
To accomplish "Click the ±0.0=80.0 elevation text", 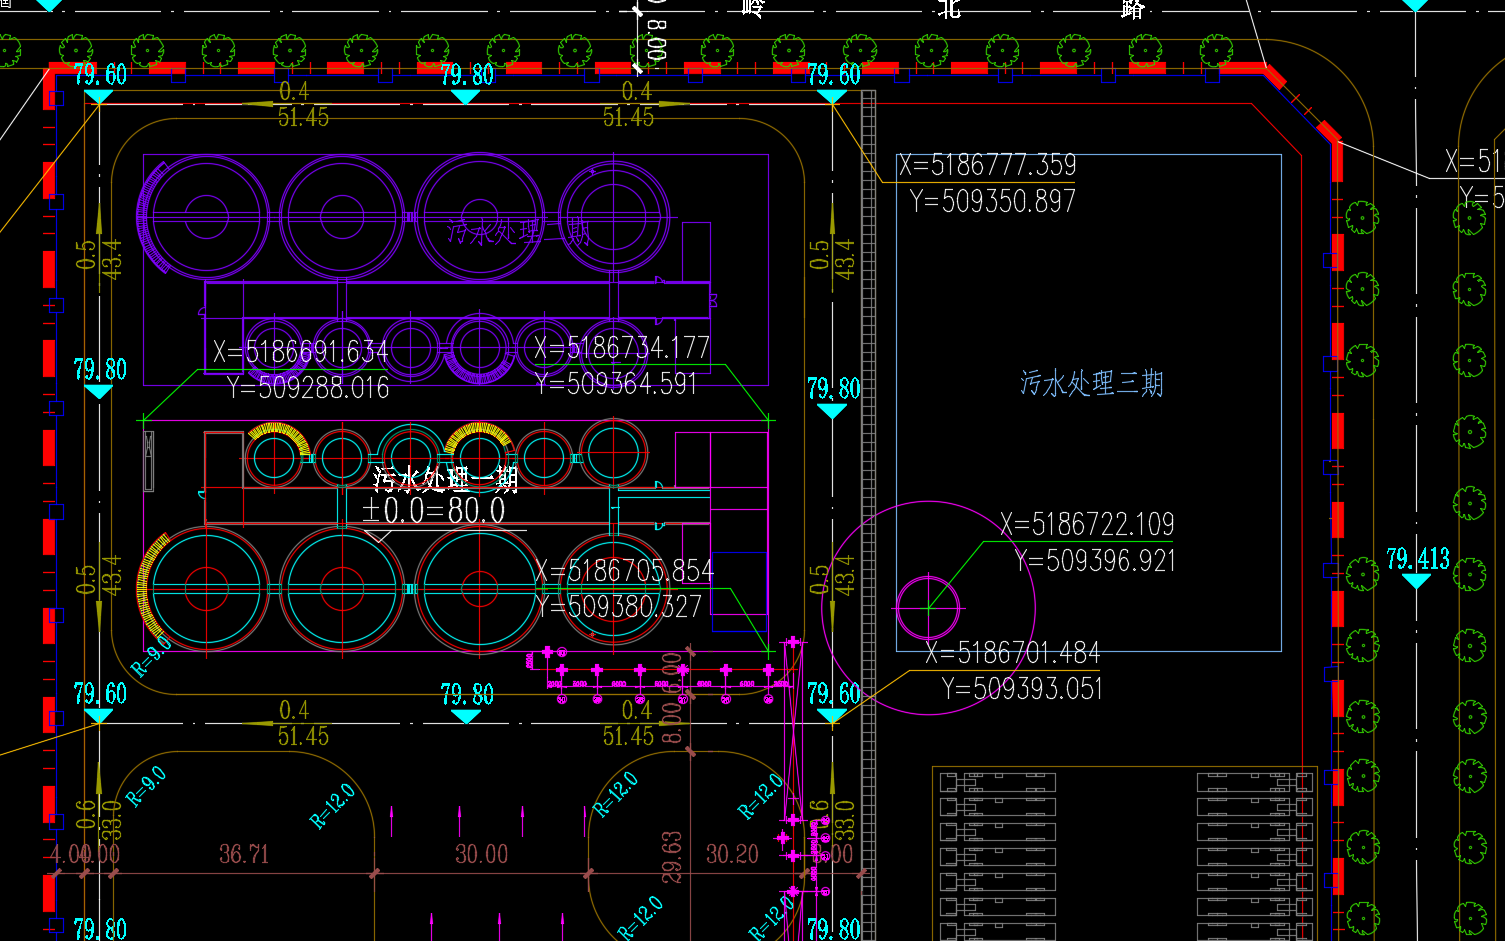I will (x=434, y=511).
